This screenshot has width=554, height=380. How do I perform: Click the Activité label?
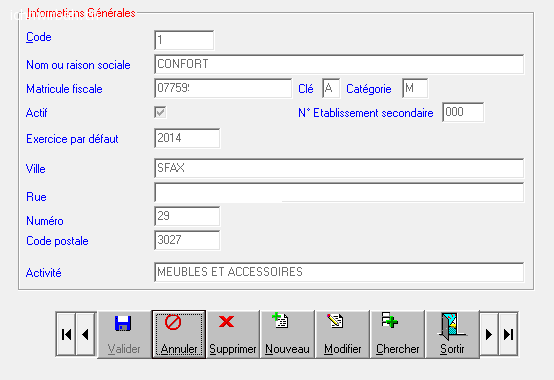point(43,273)
